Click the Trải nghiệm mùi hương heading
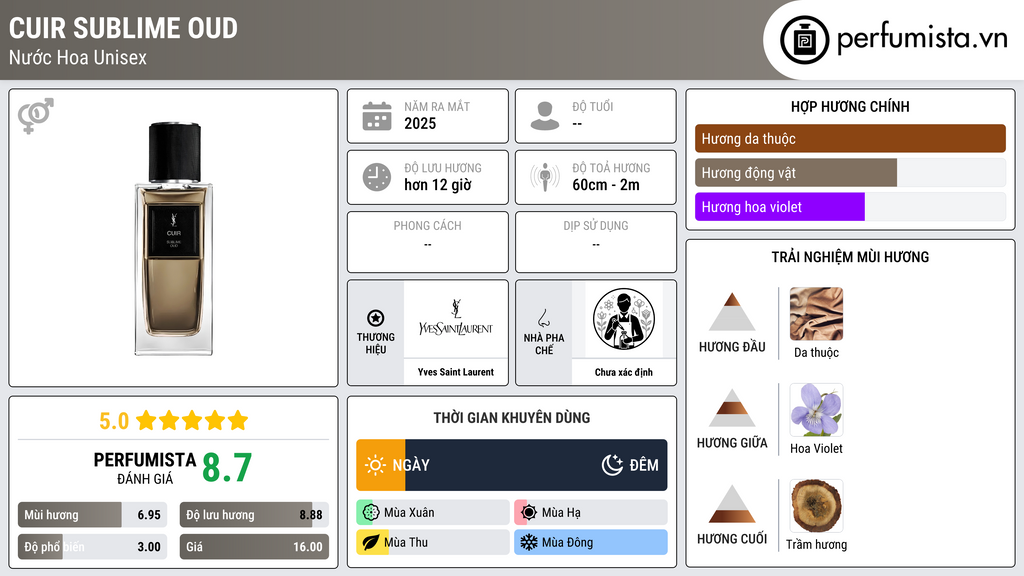1024x576 pixels. [x=850, y=257]
